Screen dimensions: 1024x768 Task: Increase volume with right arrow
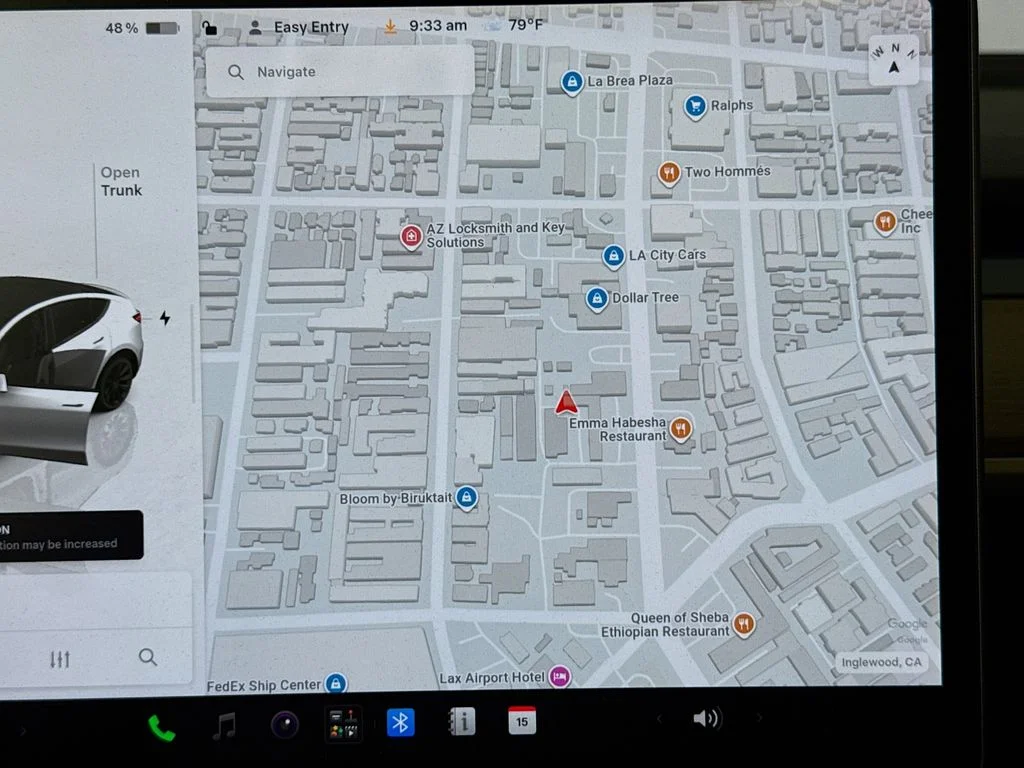[x=759, y=718]
